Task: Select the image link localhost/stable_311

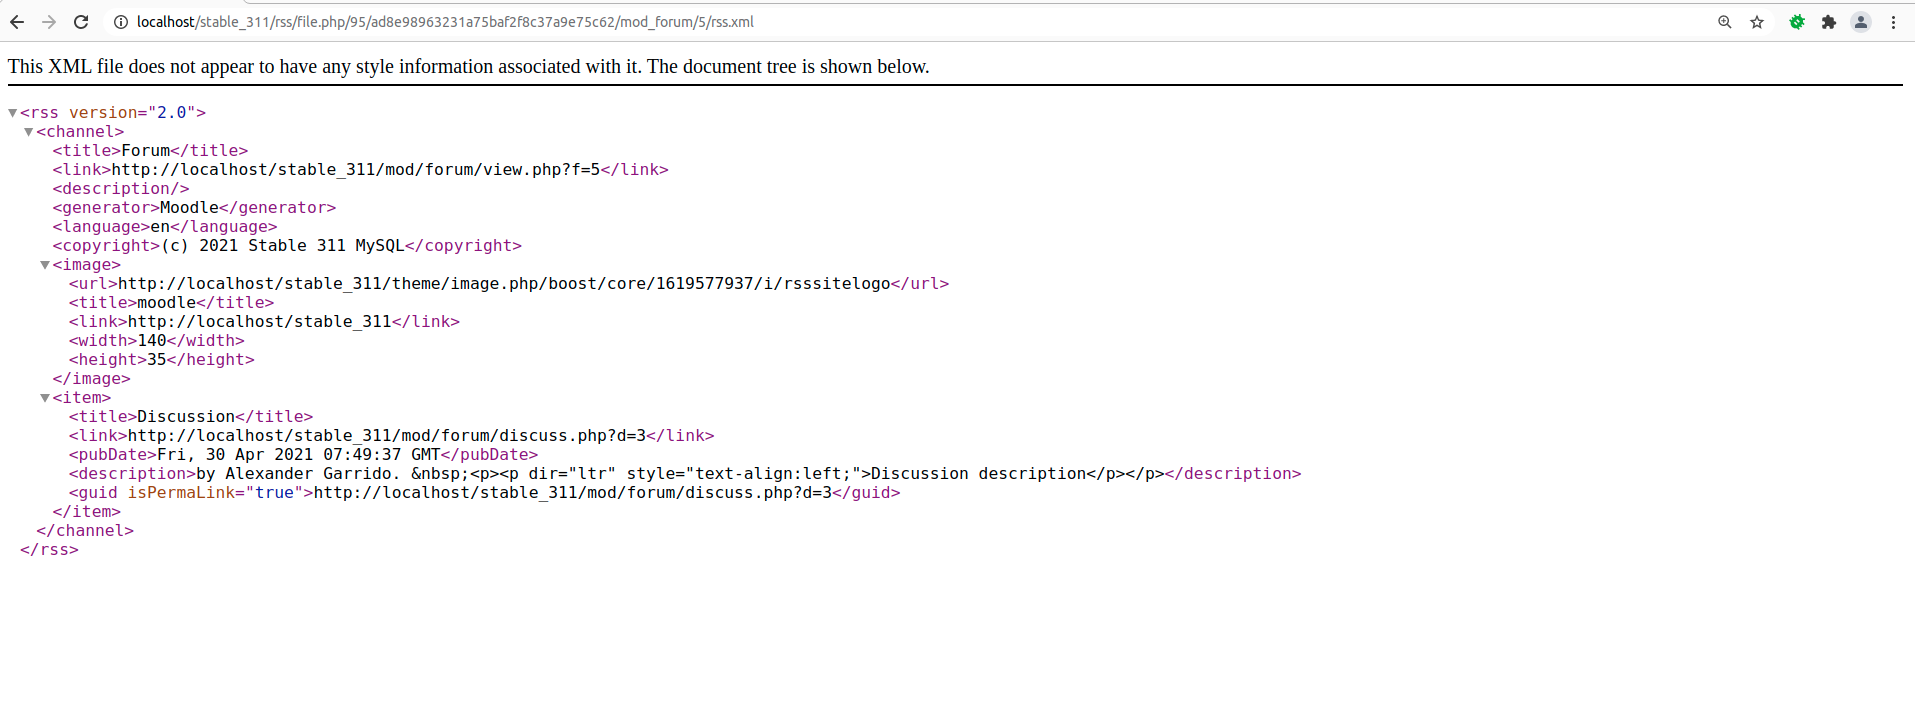Action: [x=259, y=322]
